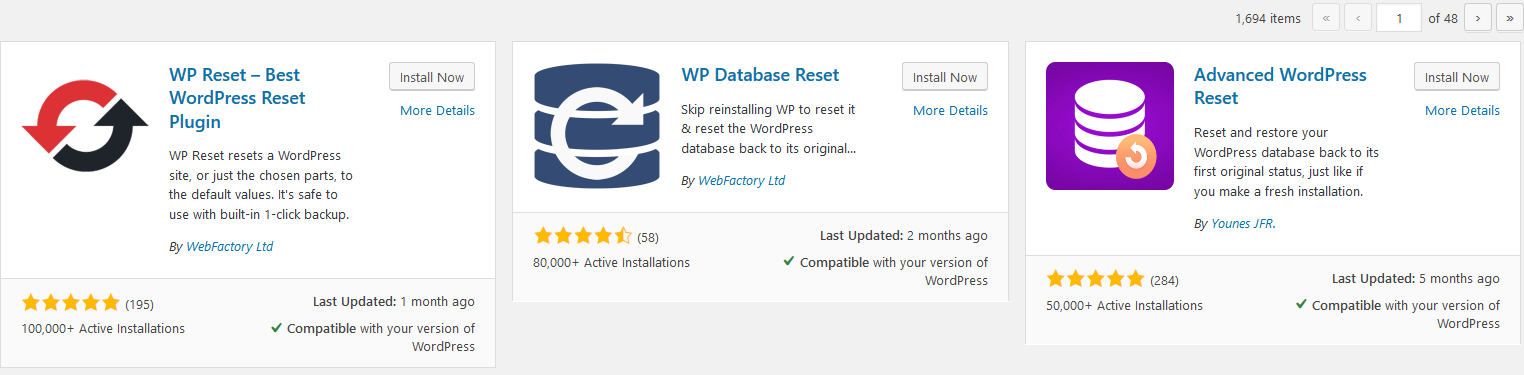Click 'Last Updated: 1 month ago' text

pos(394,301)
